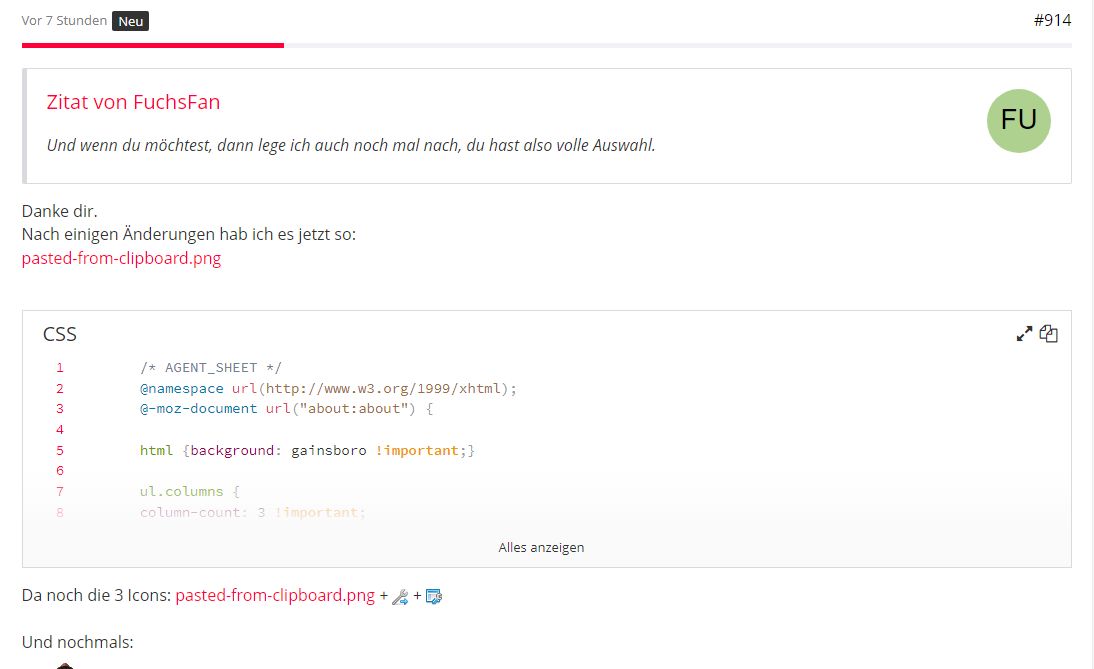Click FuchsFan's green FU avatar

point(1018,121)
